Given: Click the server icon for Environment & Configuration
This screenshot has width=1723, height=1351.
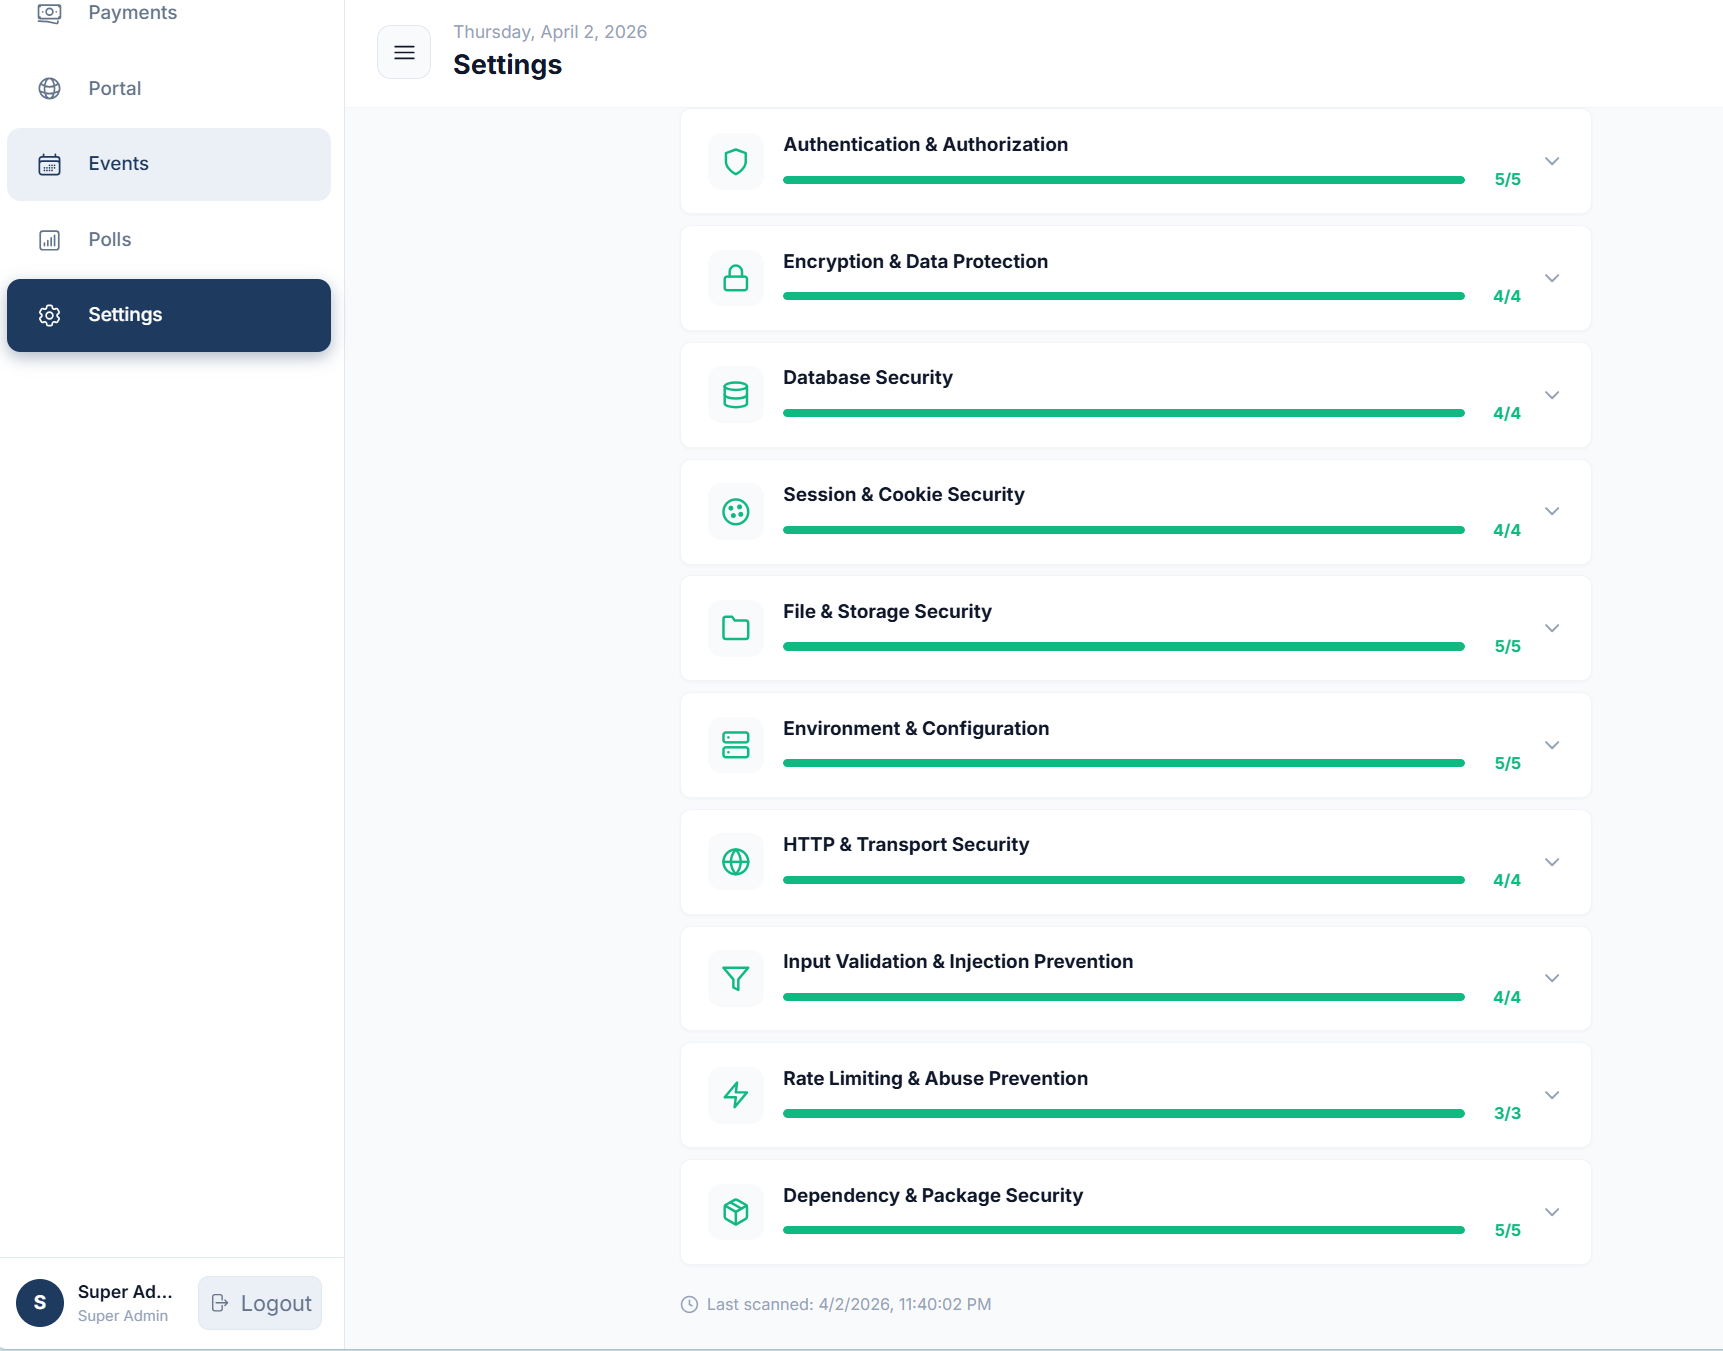Looking at the screenshot, I should coord(735,745).
